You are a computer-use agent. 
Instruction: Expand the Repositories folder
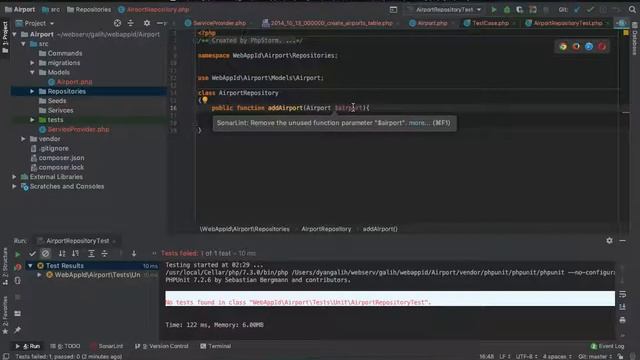coord(32,91)
